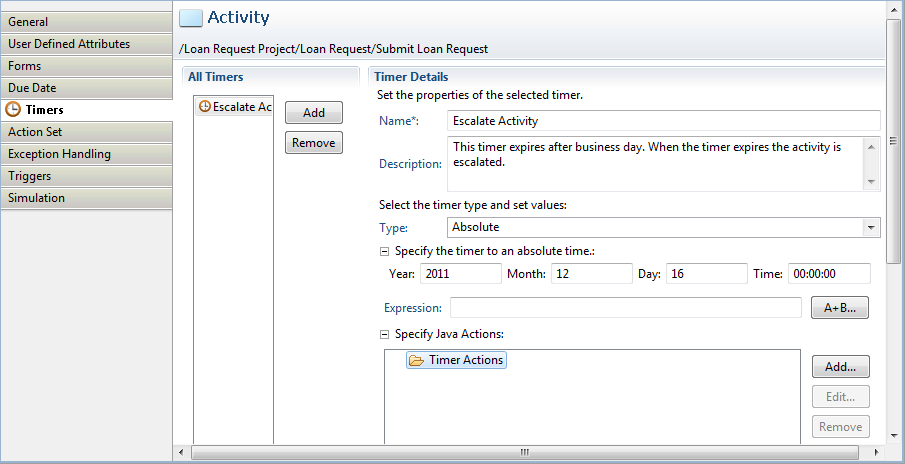This screenshot has height=464, width=905.
Task: Go to the Due Date tab
Action: (86, 88)
